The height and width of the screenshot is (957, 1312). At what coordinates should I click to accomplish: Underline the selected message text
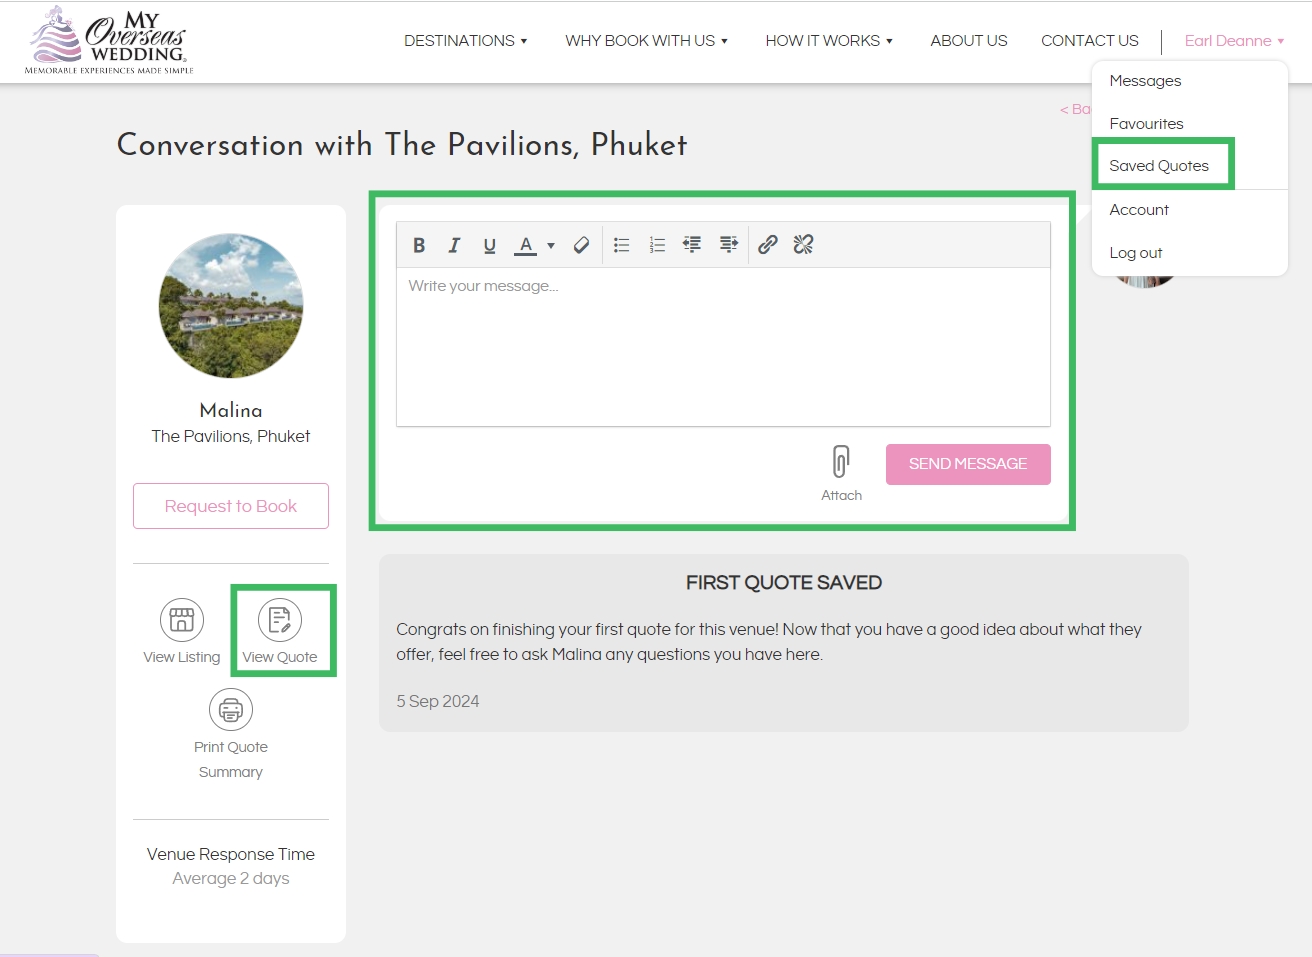coord(489,245)
